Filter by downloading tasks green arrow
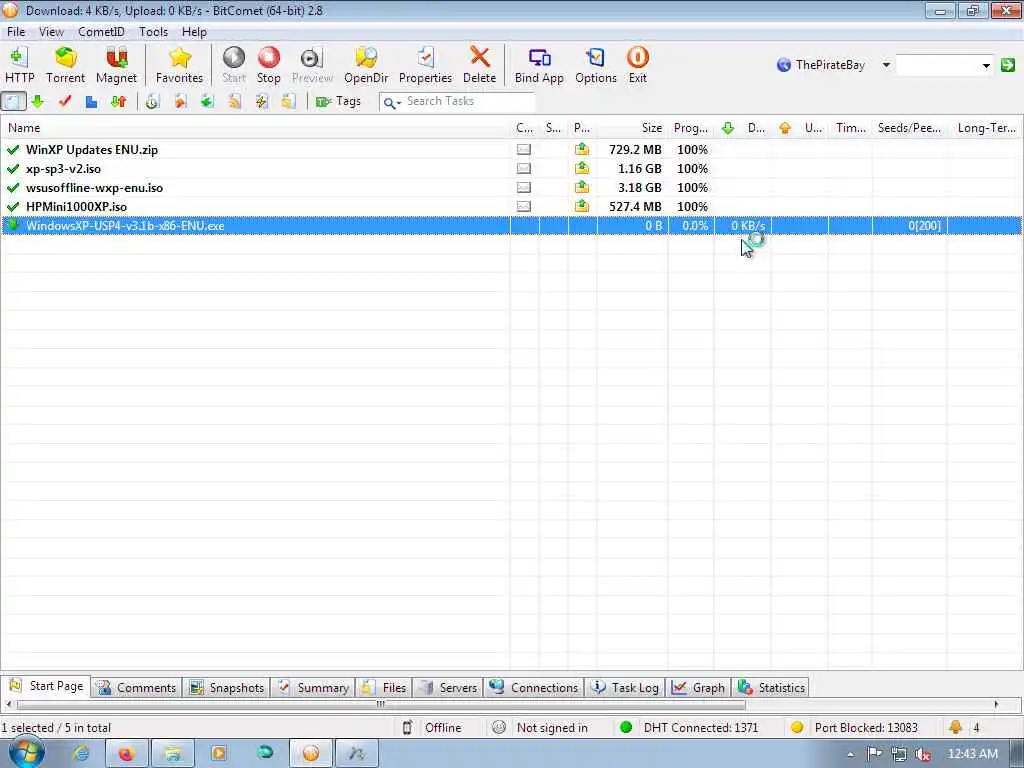The width and height of the screenshot is (1024, 768). [x=38, y=101]
